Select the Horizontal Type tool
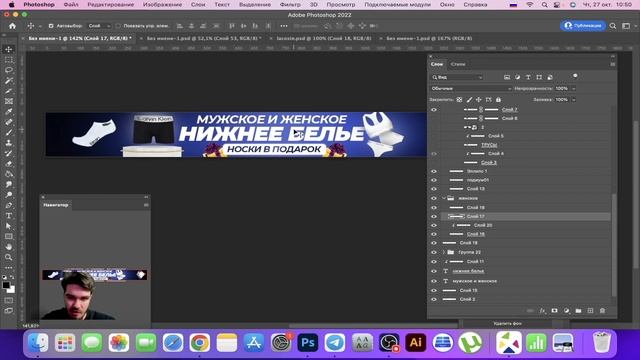The height and width of the screenshot is (360, 640). (9, 216)
